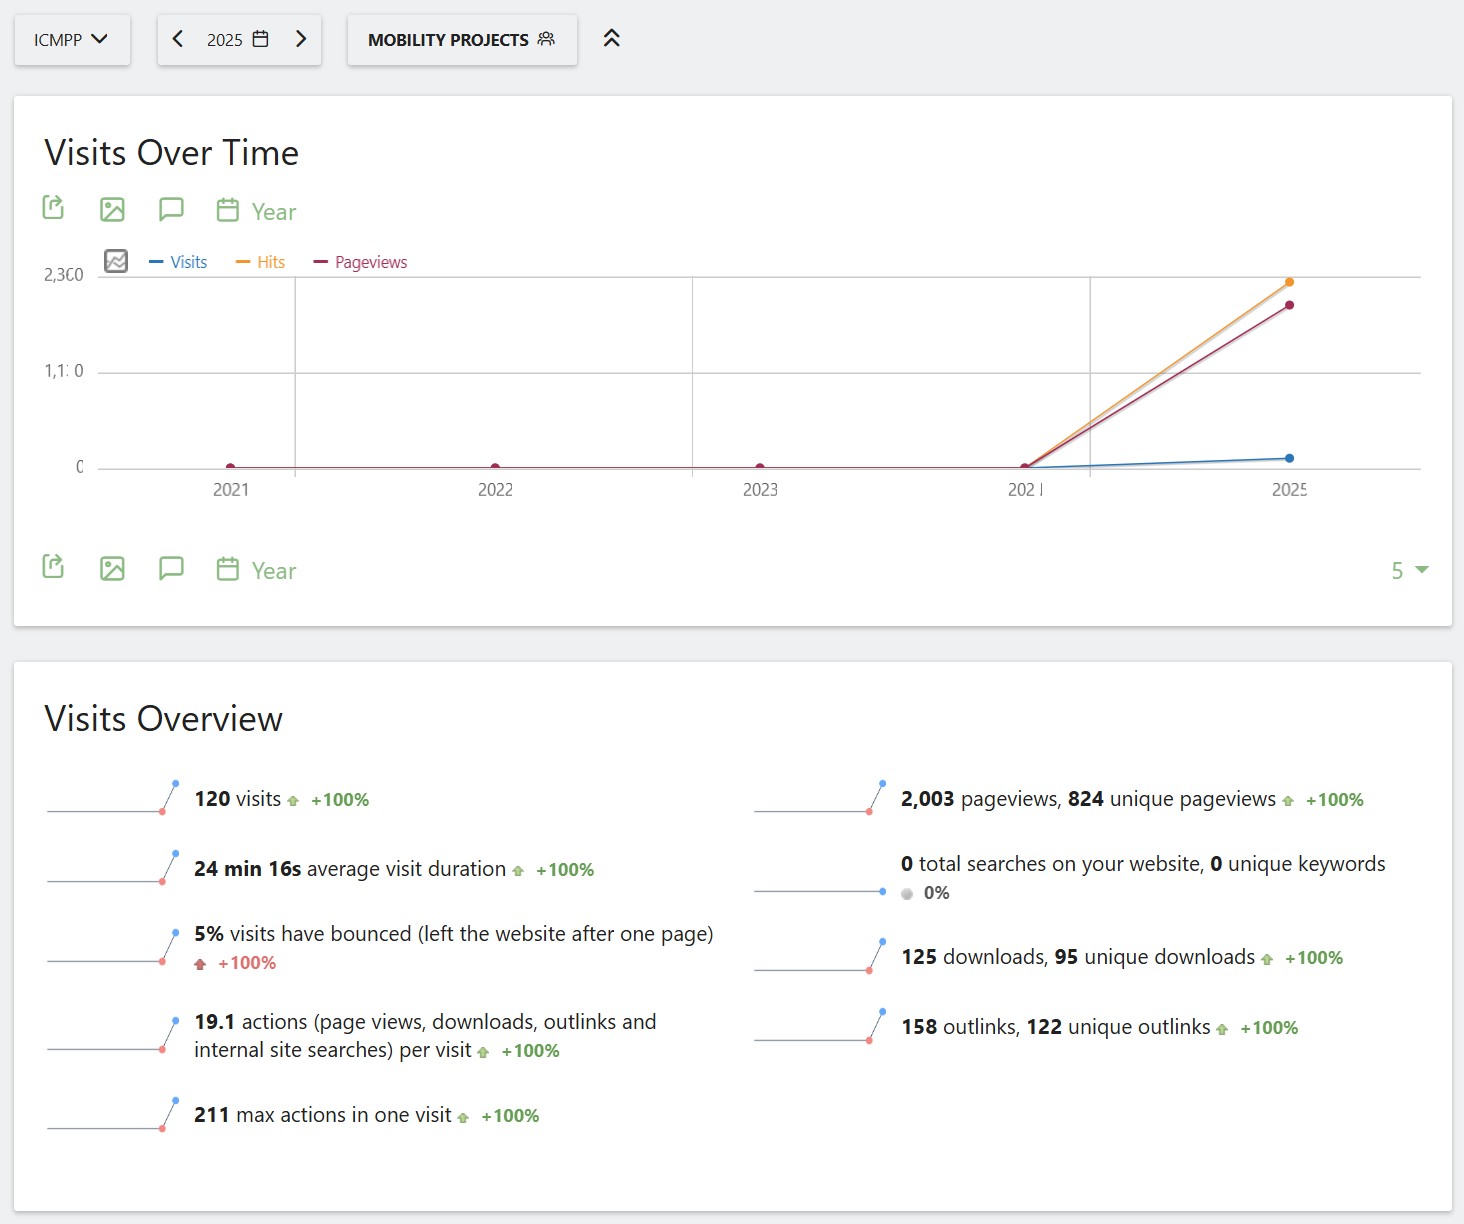Go to previous year with left arrow
Screen dimensions: 1464x1224
178,39
